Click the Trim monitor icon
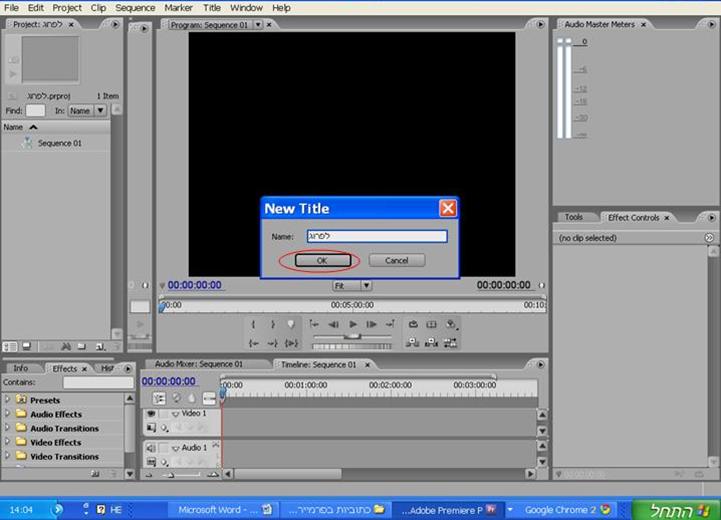The width and height of the screenshot is (721, 520). click(451, 343)
